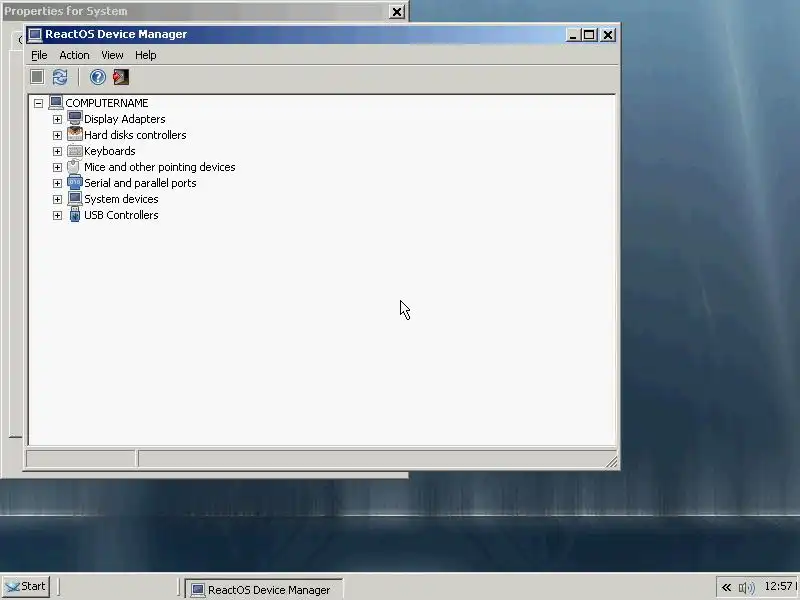The height and width of the screenshot is (600, 800).
Task: Expand the USB Controllers node
Action: tap(57, 215)
